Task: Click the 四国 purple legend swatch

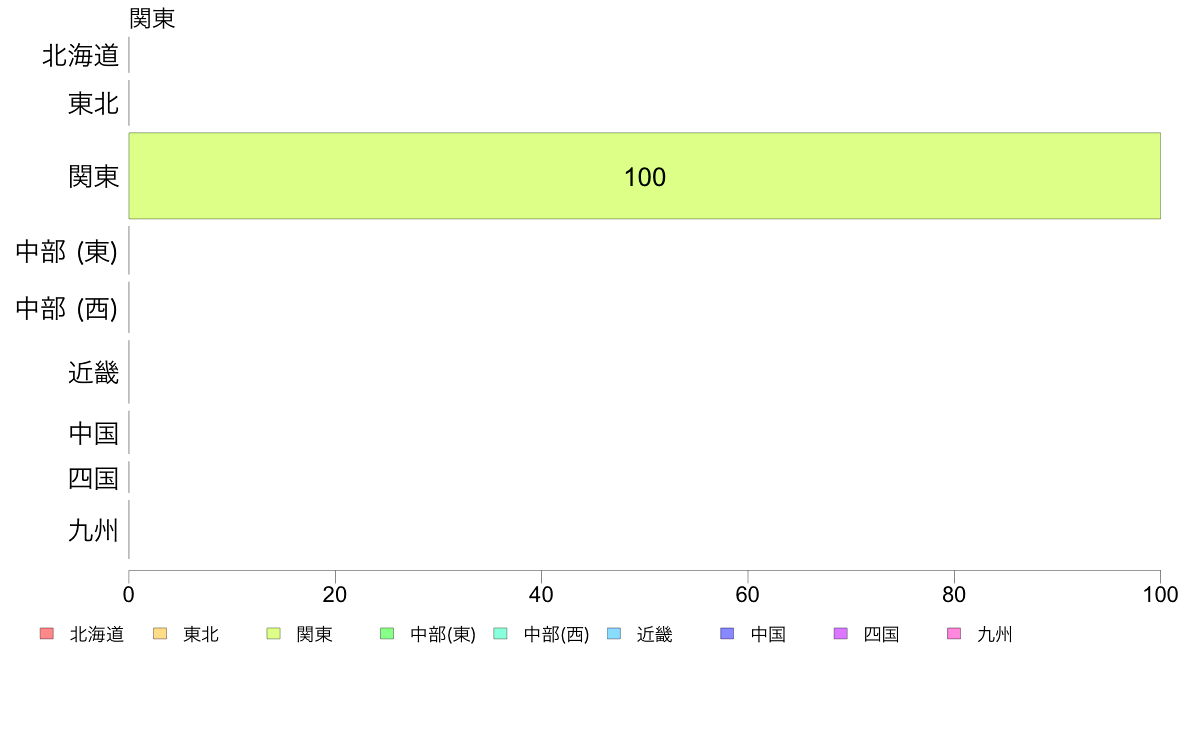Action: (x=840, y=634)
